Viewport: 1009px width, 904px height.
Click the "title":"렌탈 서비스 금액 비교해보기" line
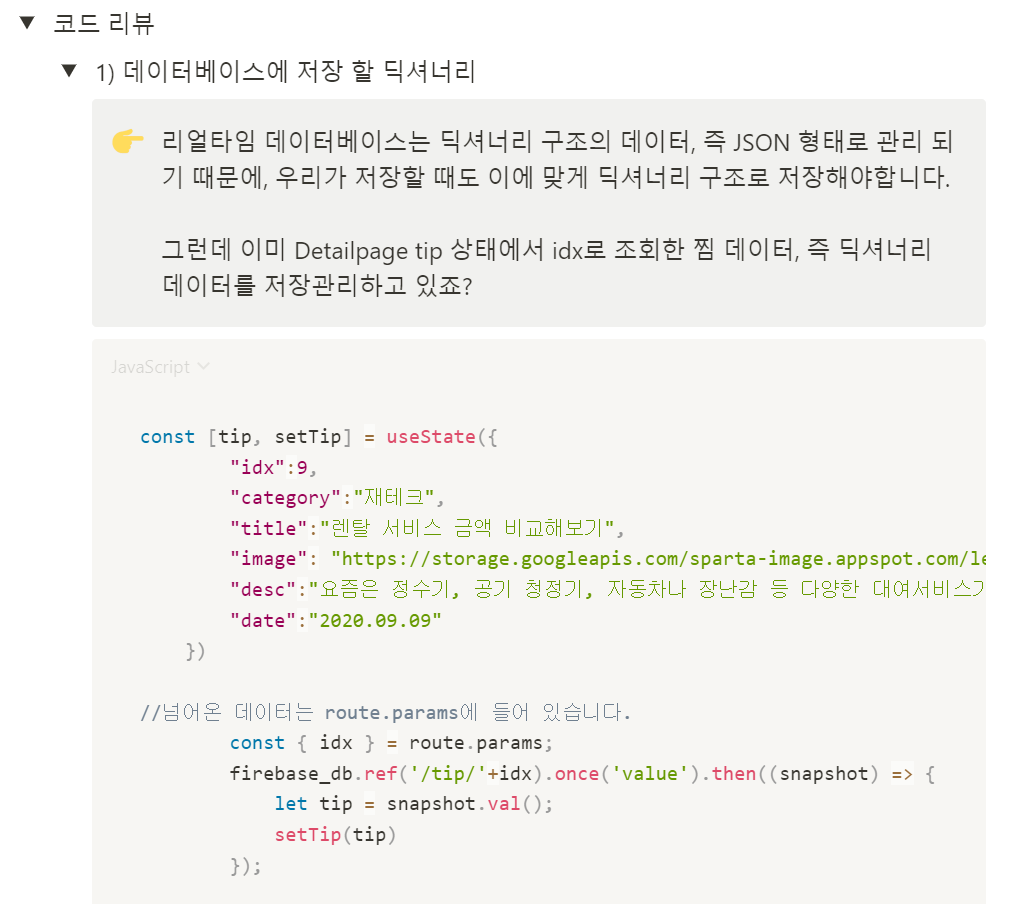click(427, 528)
